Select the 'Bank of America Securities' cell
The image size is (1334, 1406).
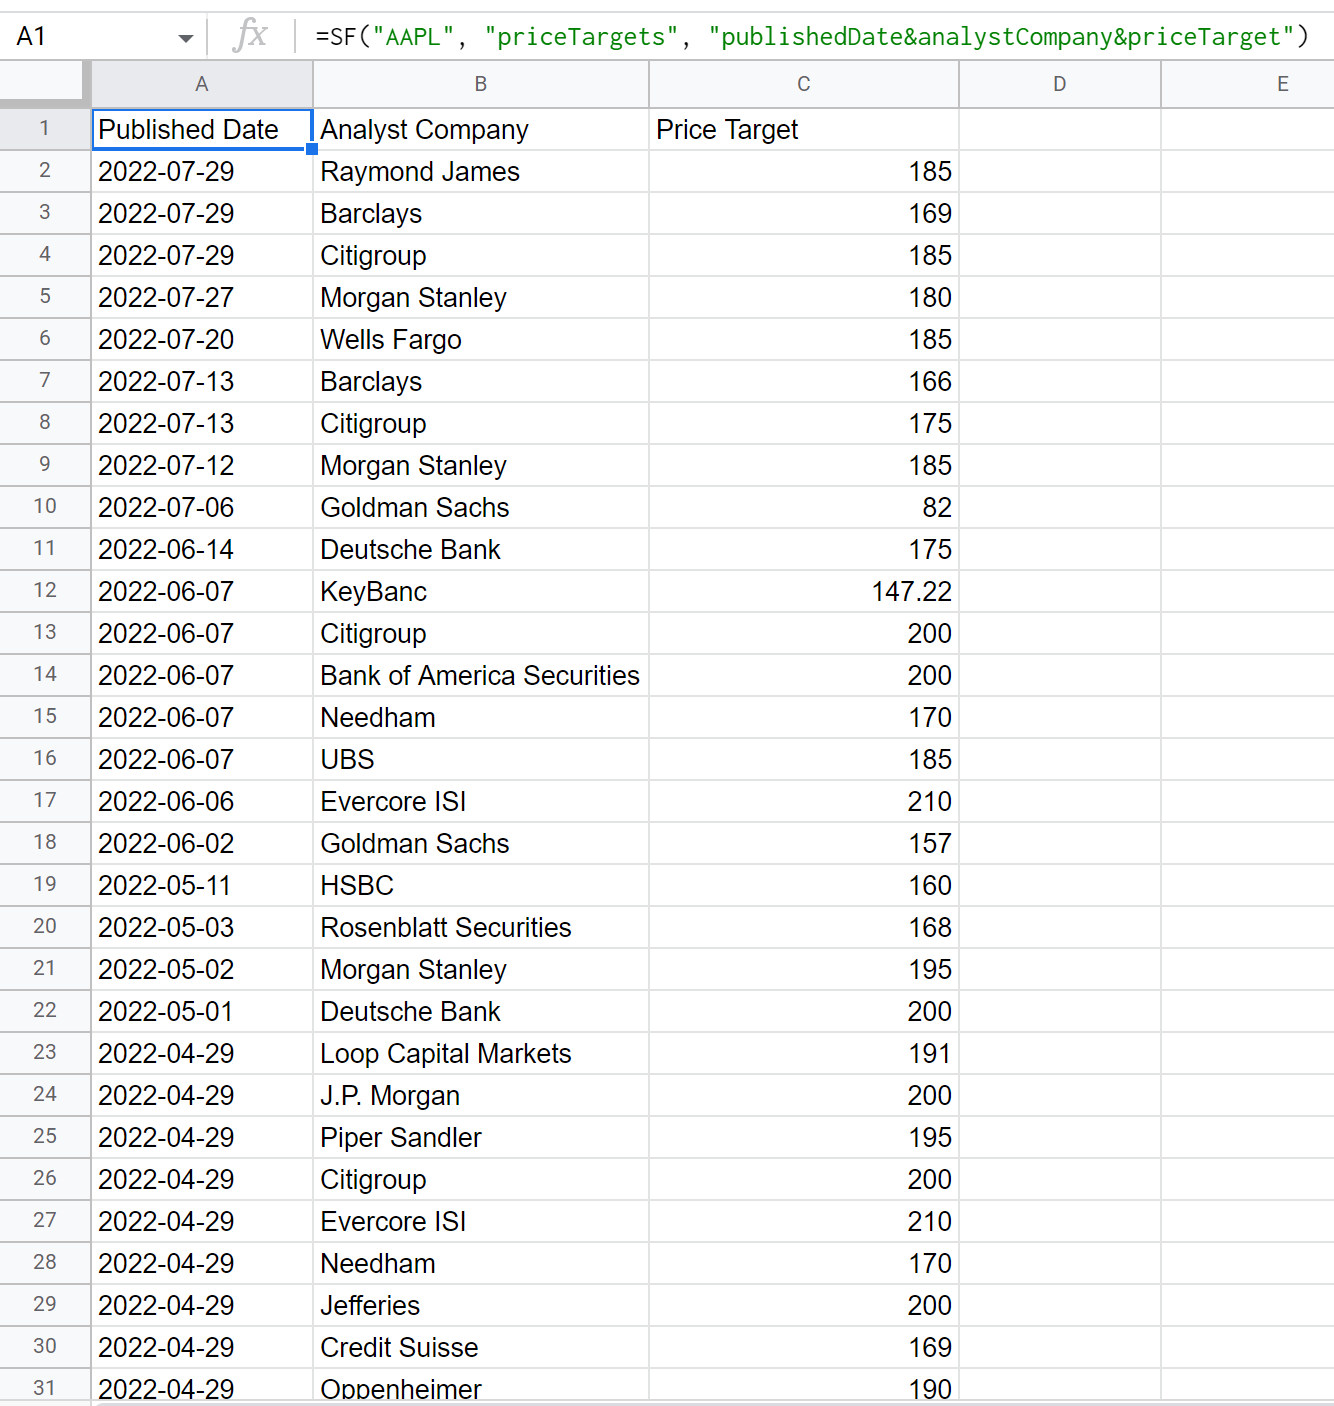coord(481,675)
